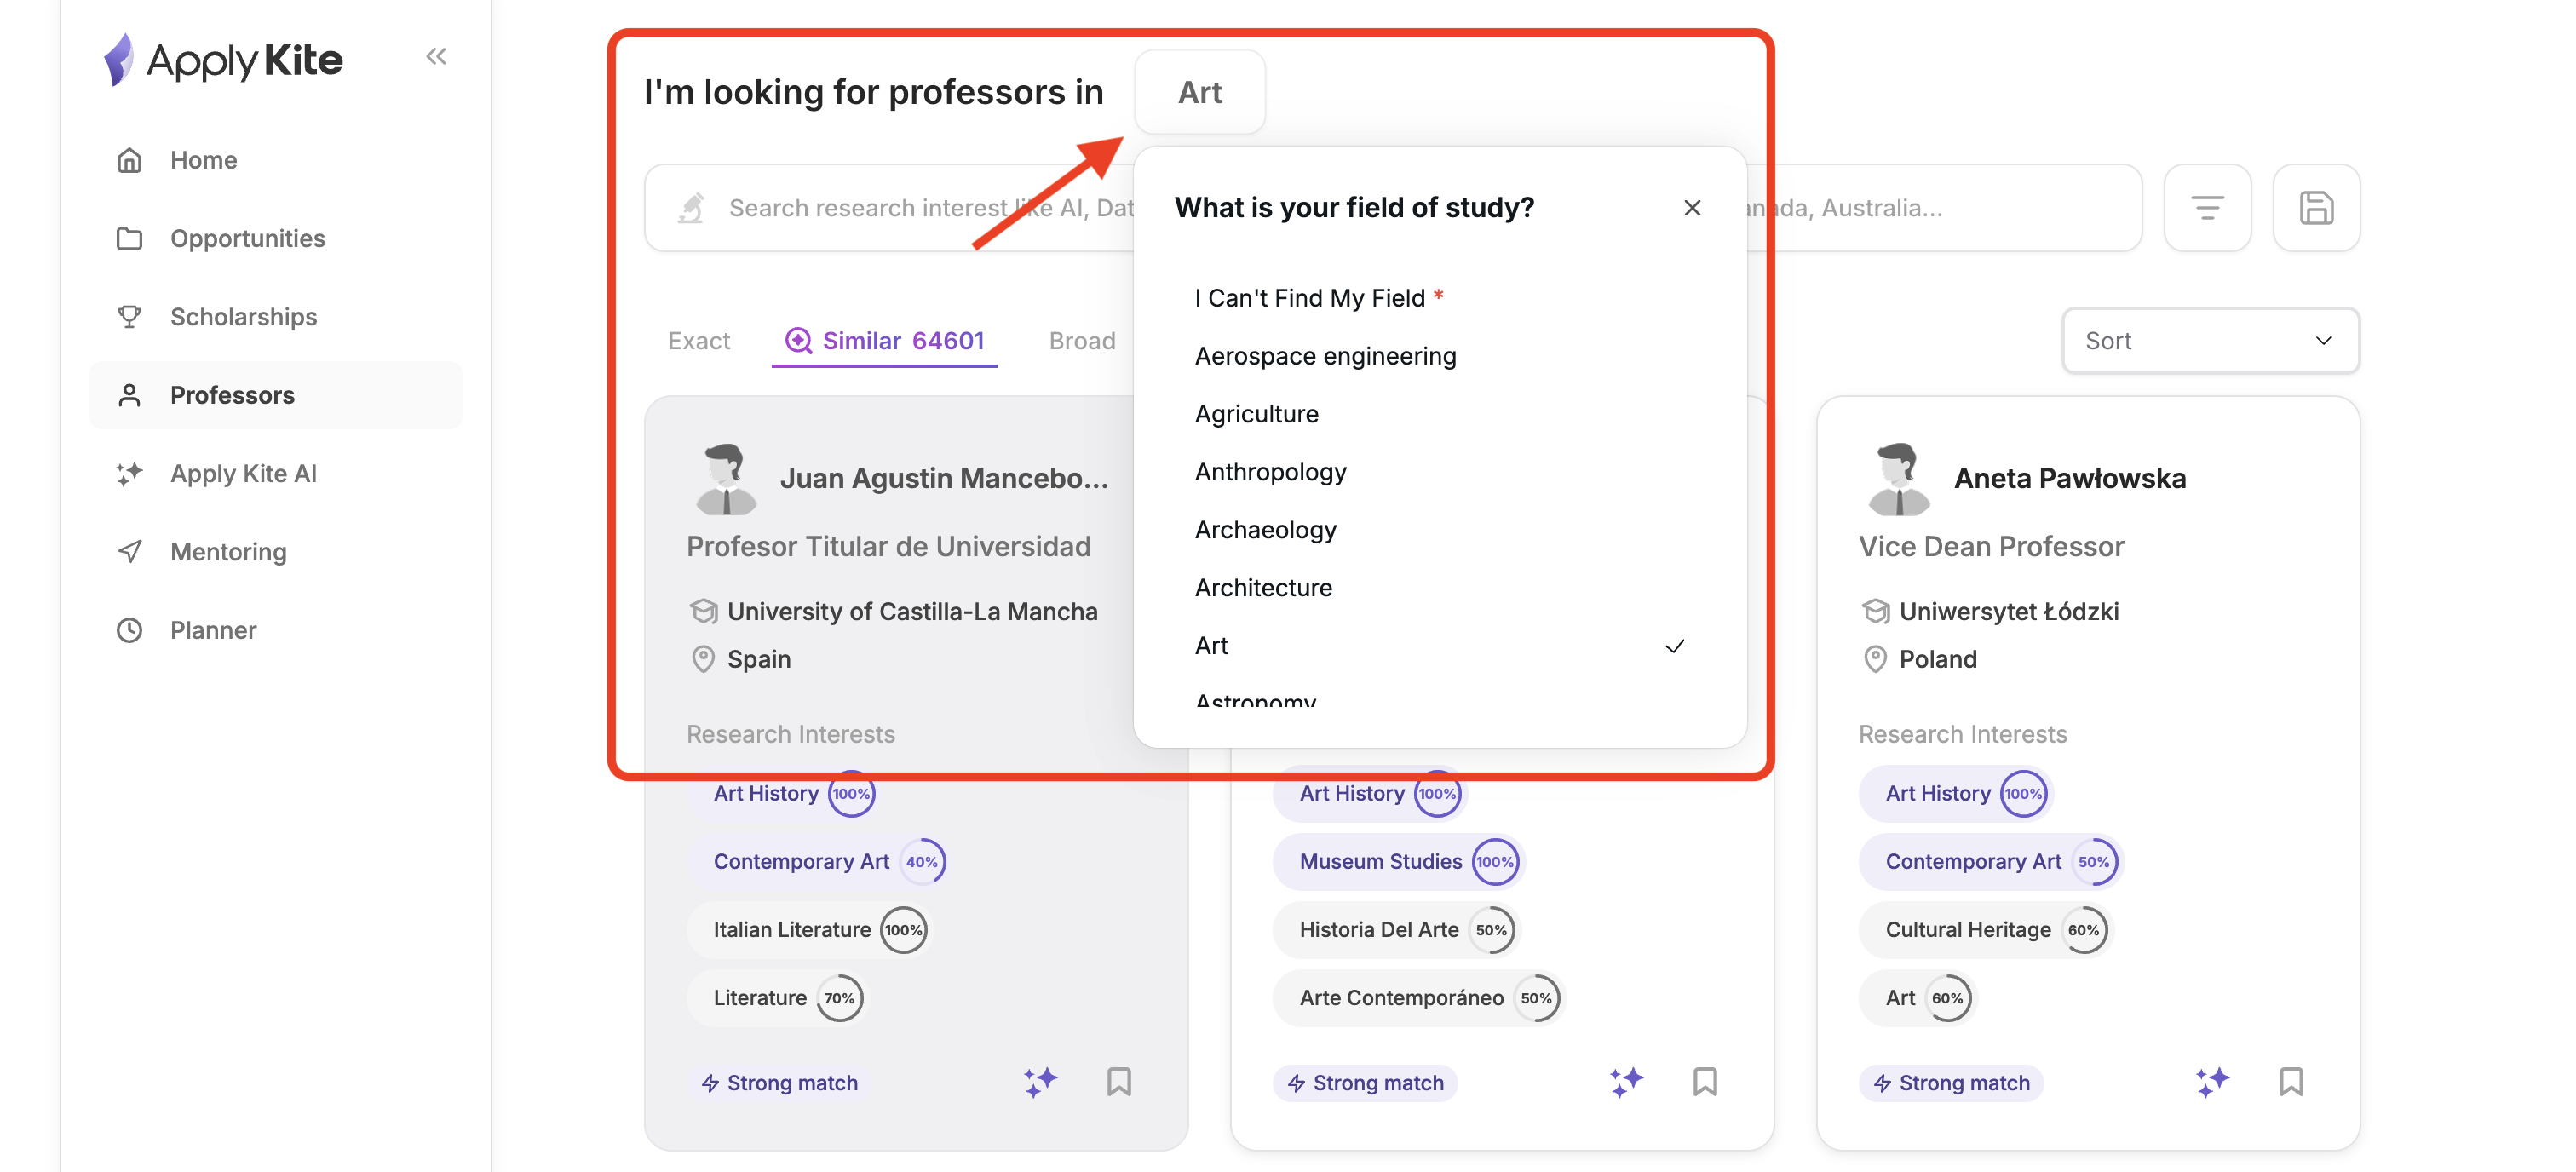
Task: Click the filter options icon
Action: [x=2206, y=208]
